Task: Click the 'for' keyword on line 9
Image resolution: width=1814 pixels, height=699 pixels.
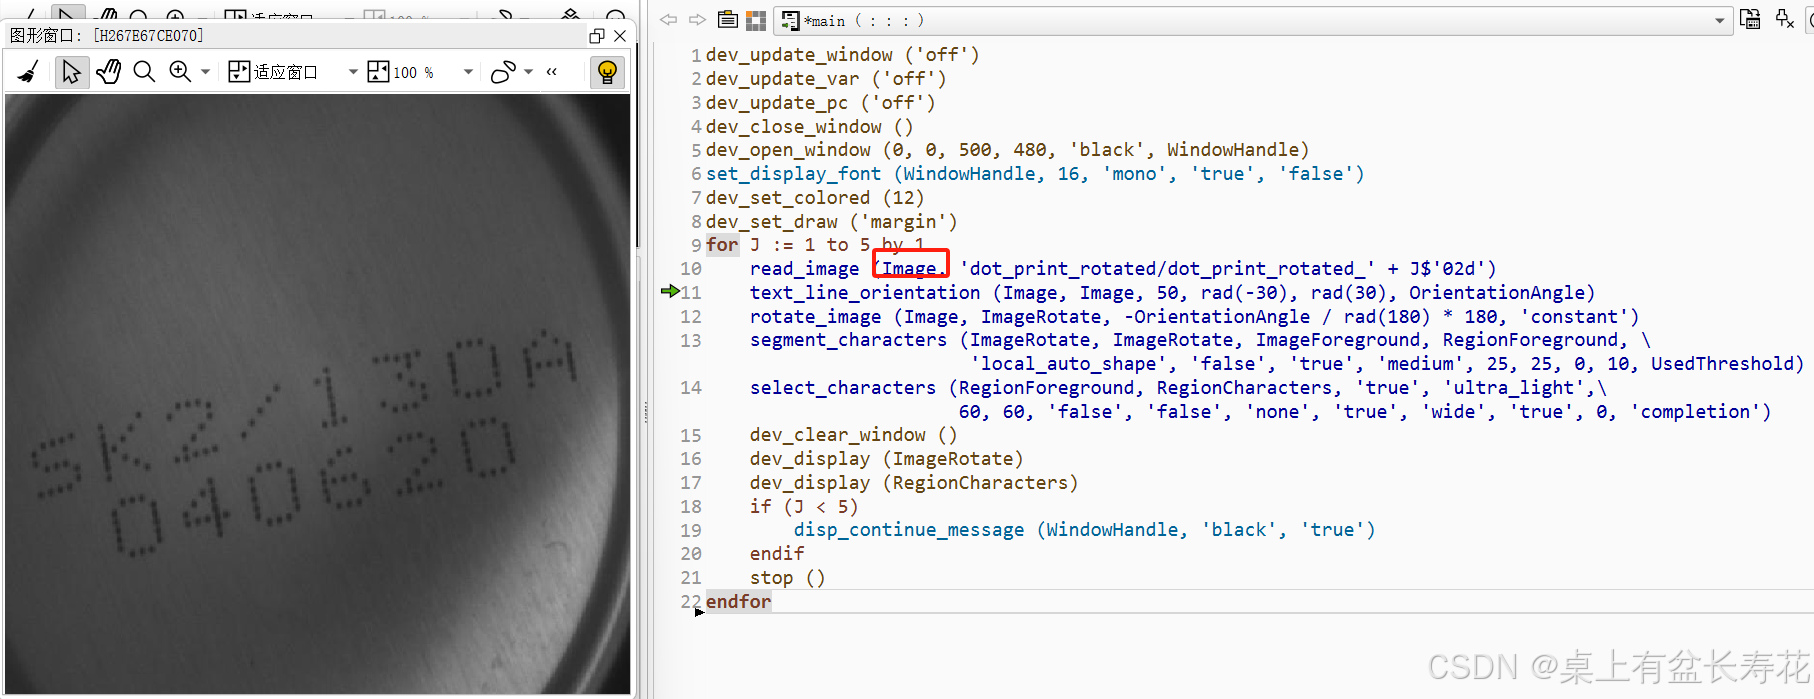Action: 722,245
